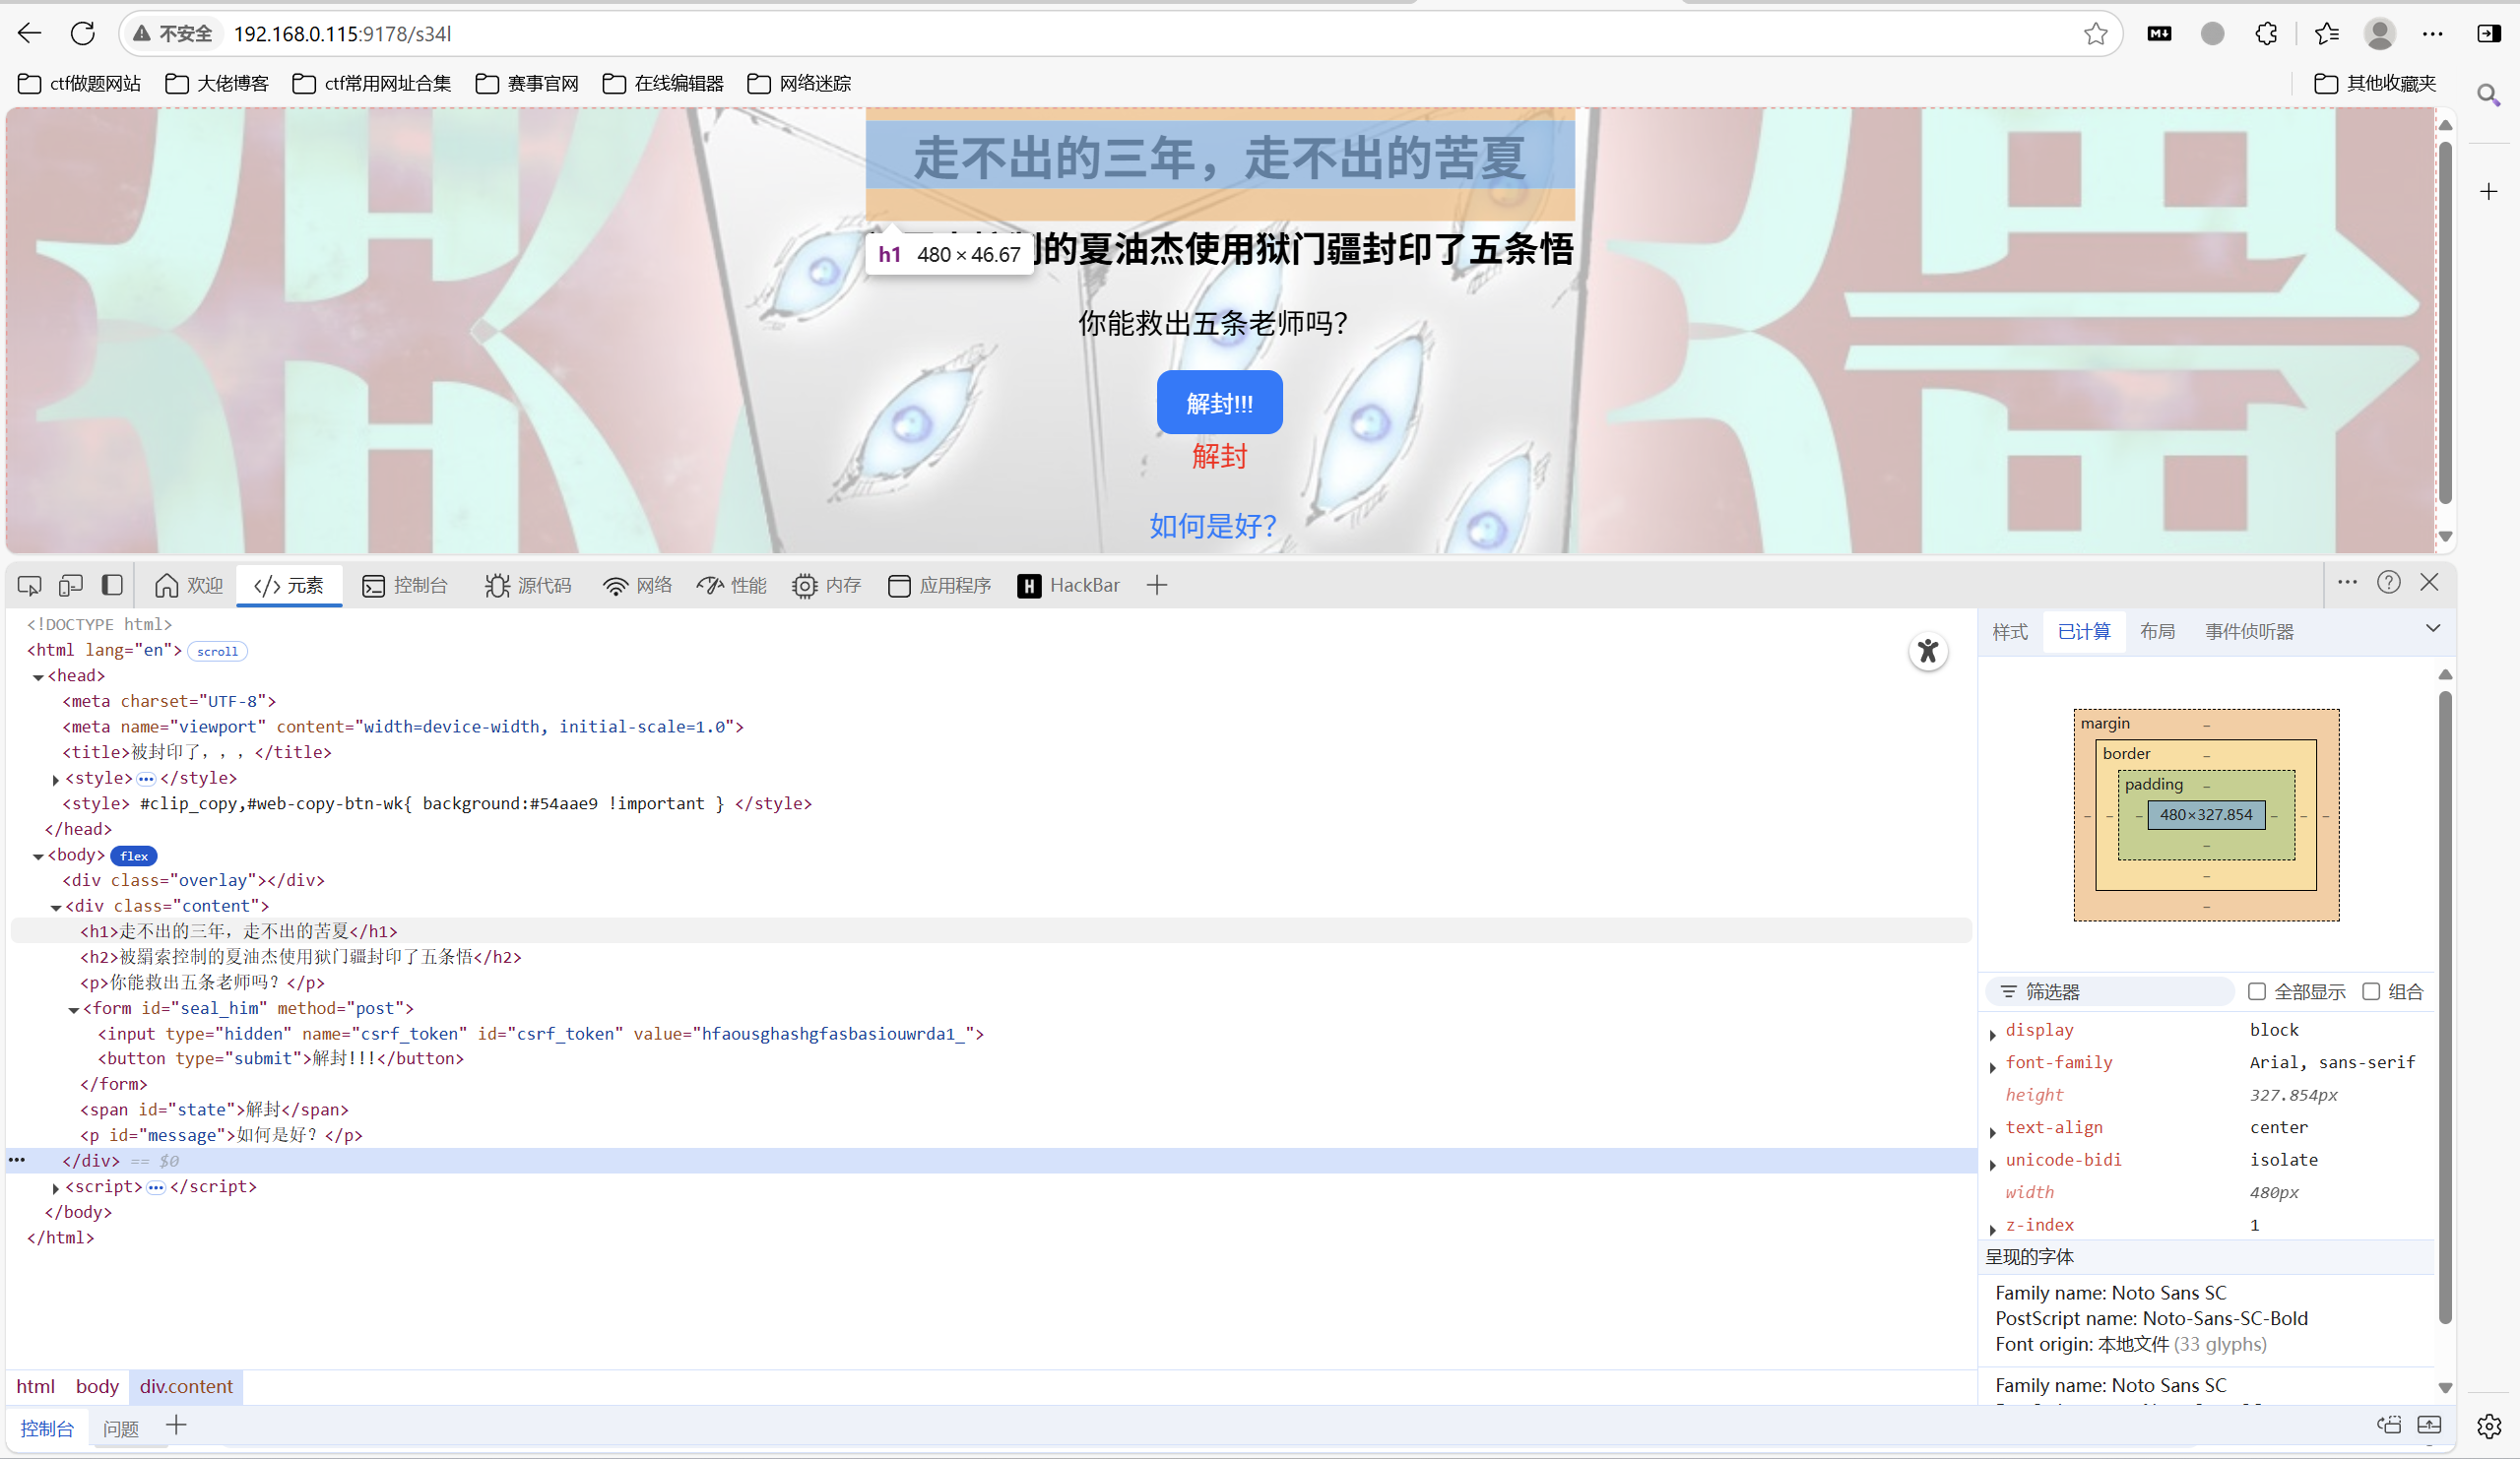Image resolution: width=2520 pixels, height=1459 pixels.
Task: Open the 事件侦听器 pane tab
Action: (x=2249, y=632)
